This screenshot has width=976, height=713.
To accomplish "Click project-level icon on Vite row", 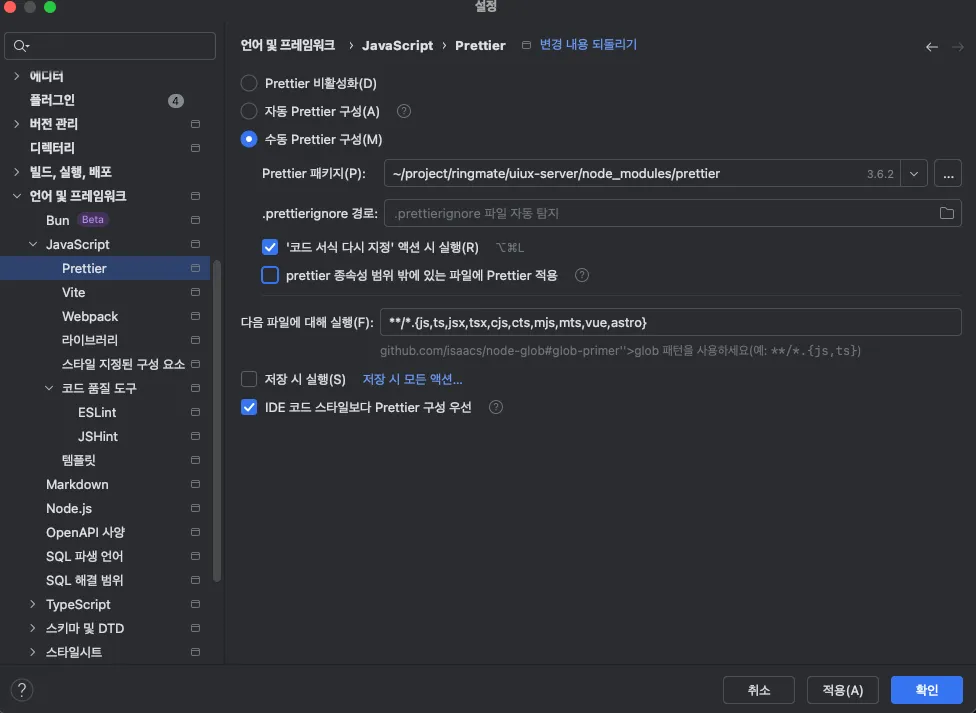I will 195,292.
